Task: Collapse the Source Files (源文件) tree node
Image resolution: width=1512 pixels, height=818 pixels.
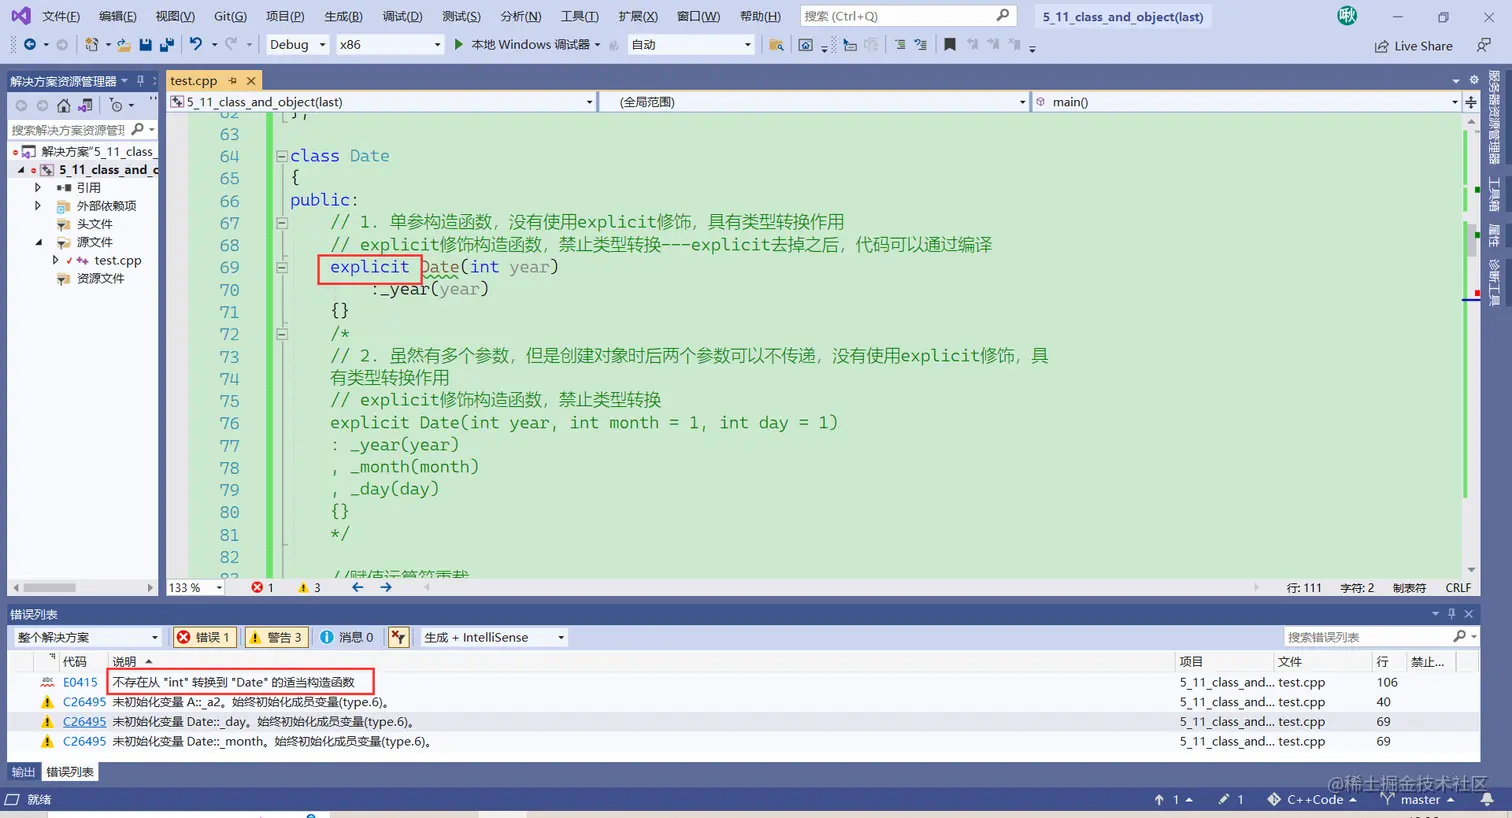Action: coord(39,242)
